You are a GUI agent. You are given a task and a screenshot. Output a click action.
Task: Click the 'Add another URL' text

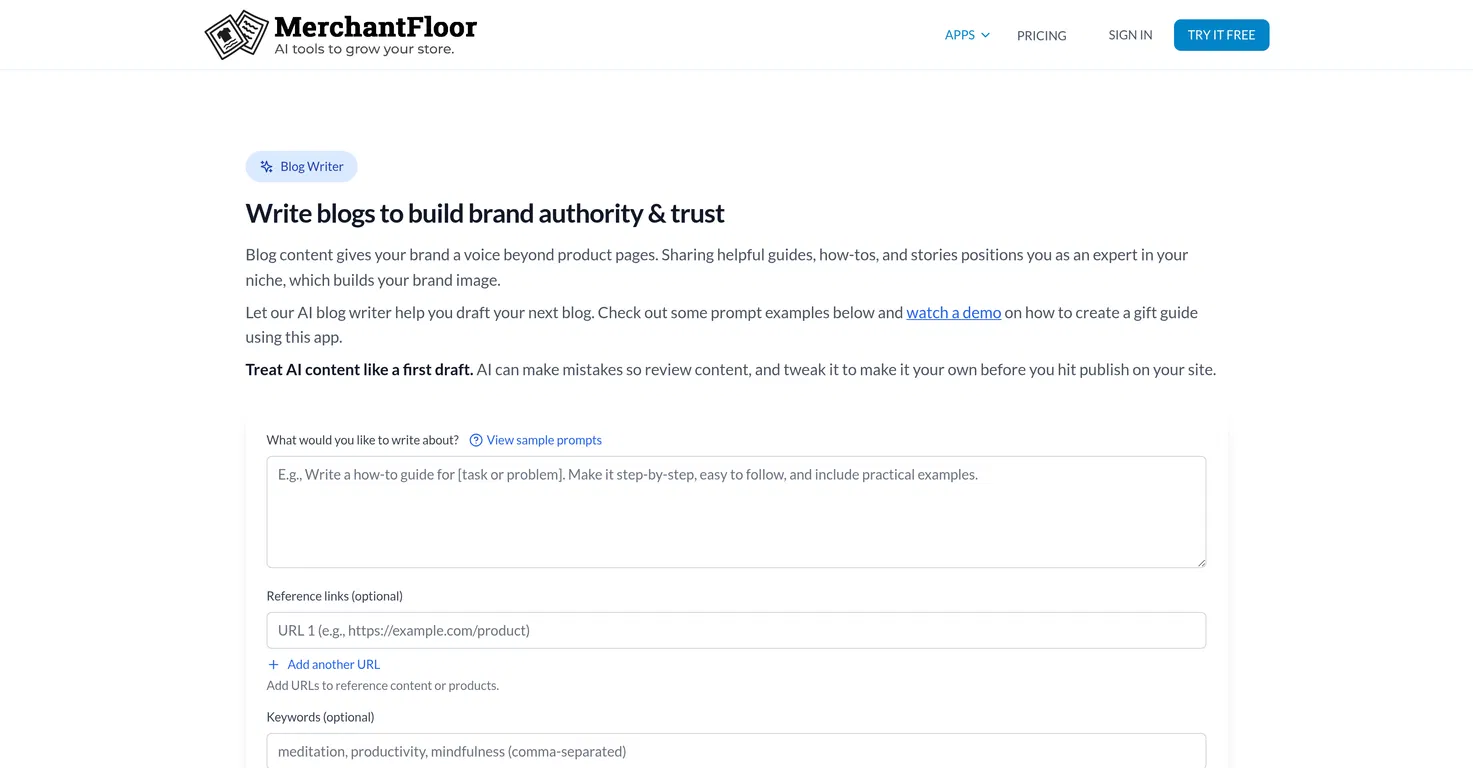tap(334, 664)
